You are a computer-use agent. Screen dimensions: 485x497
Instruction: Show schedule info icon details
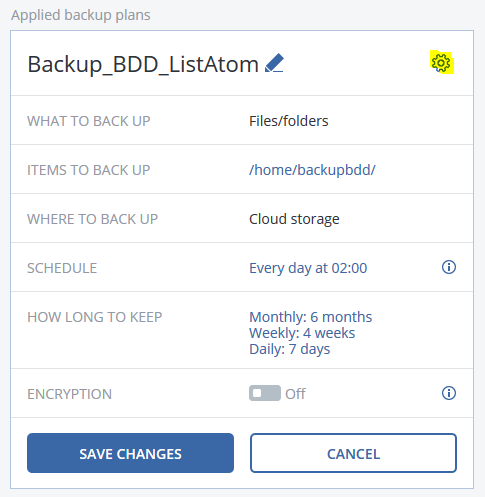(x=449, y=267)
